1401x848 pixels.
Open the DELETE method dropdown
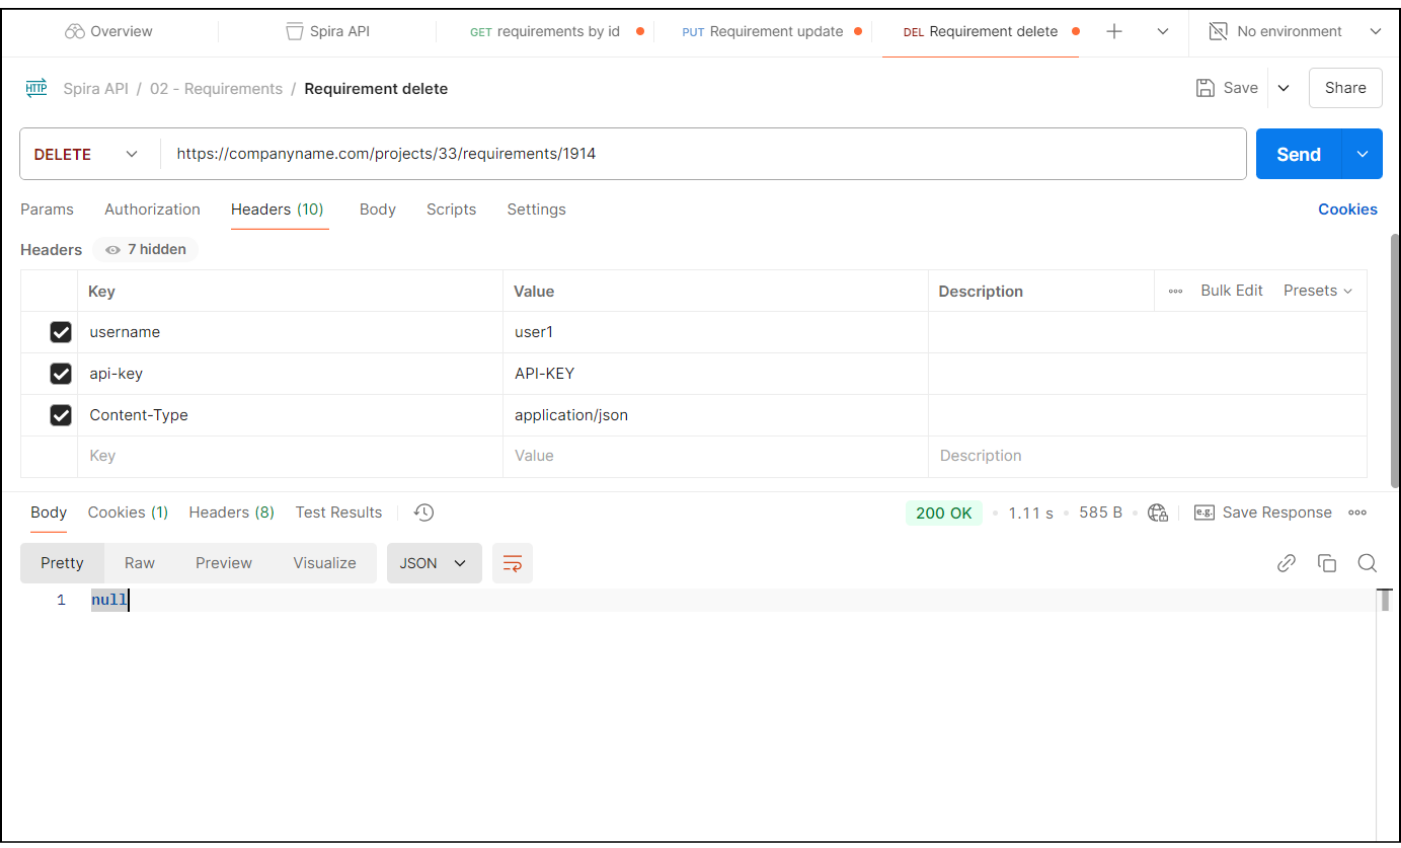tap(86, 154)
